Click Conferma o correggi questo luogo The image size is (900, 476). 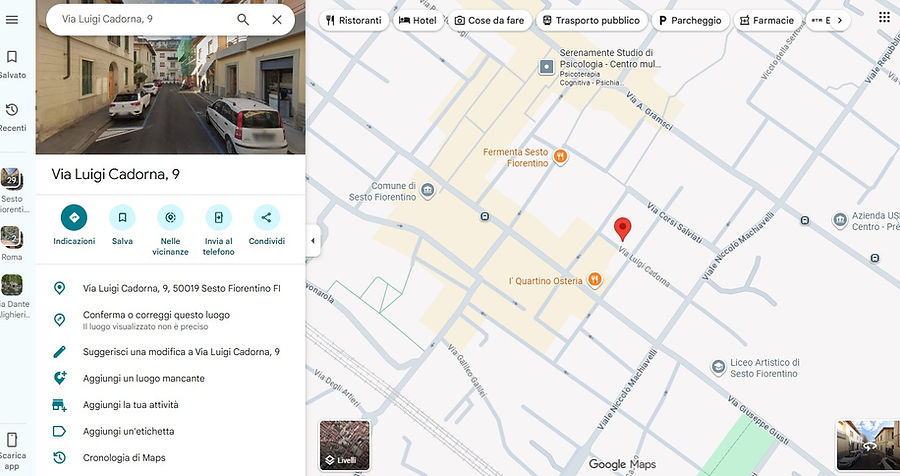coord(170,320)
